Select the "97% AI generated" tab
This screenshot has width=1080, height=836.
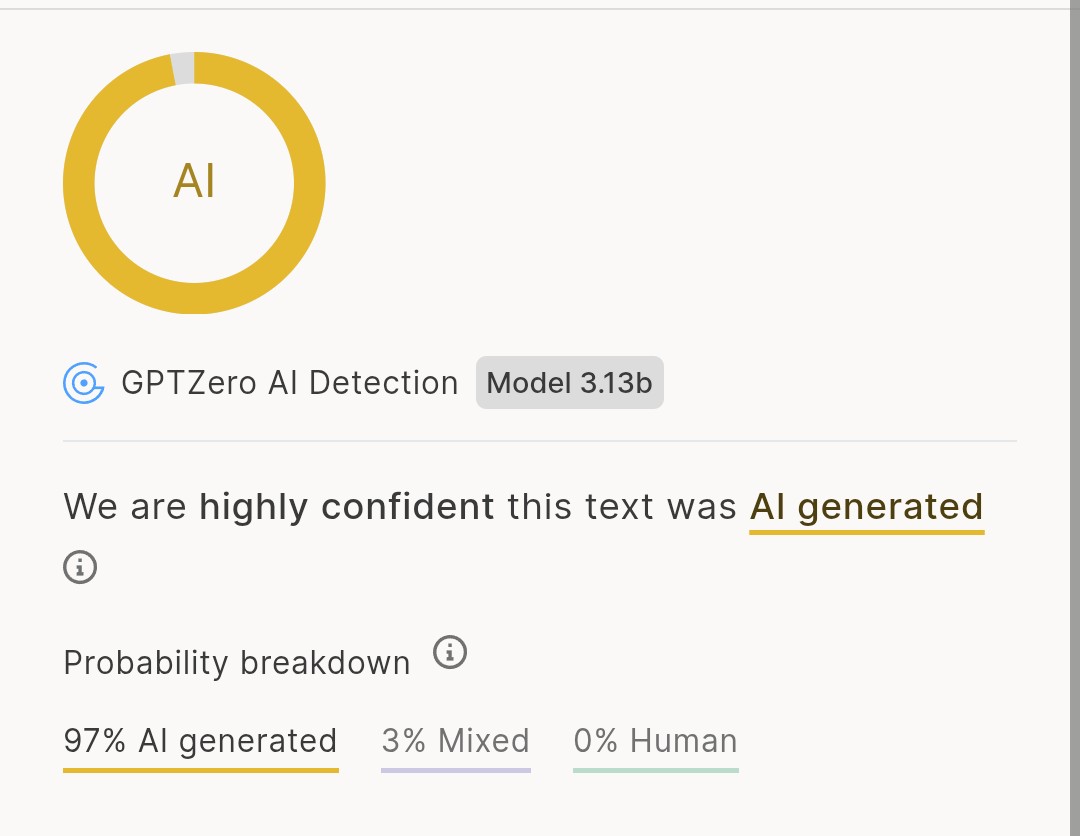[200, 741]
